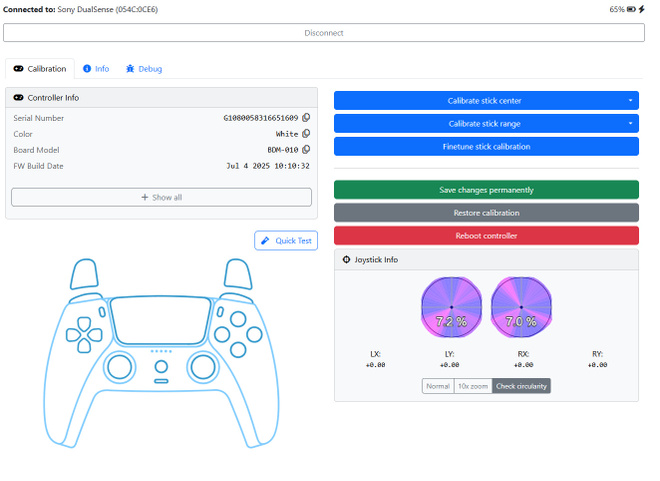Click the mute button under PS button
Viewport: 660px width, 481px height.
coord(161,381)
